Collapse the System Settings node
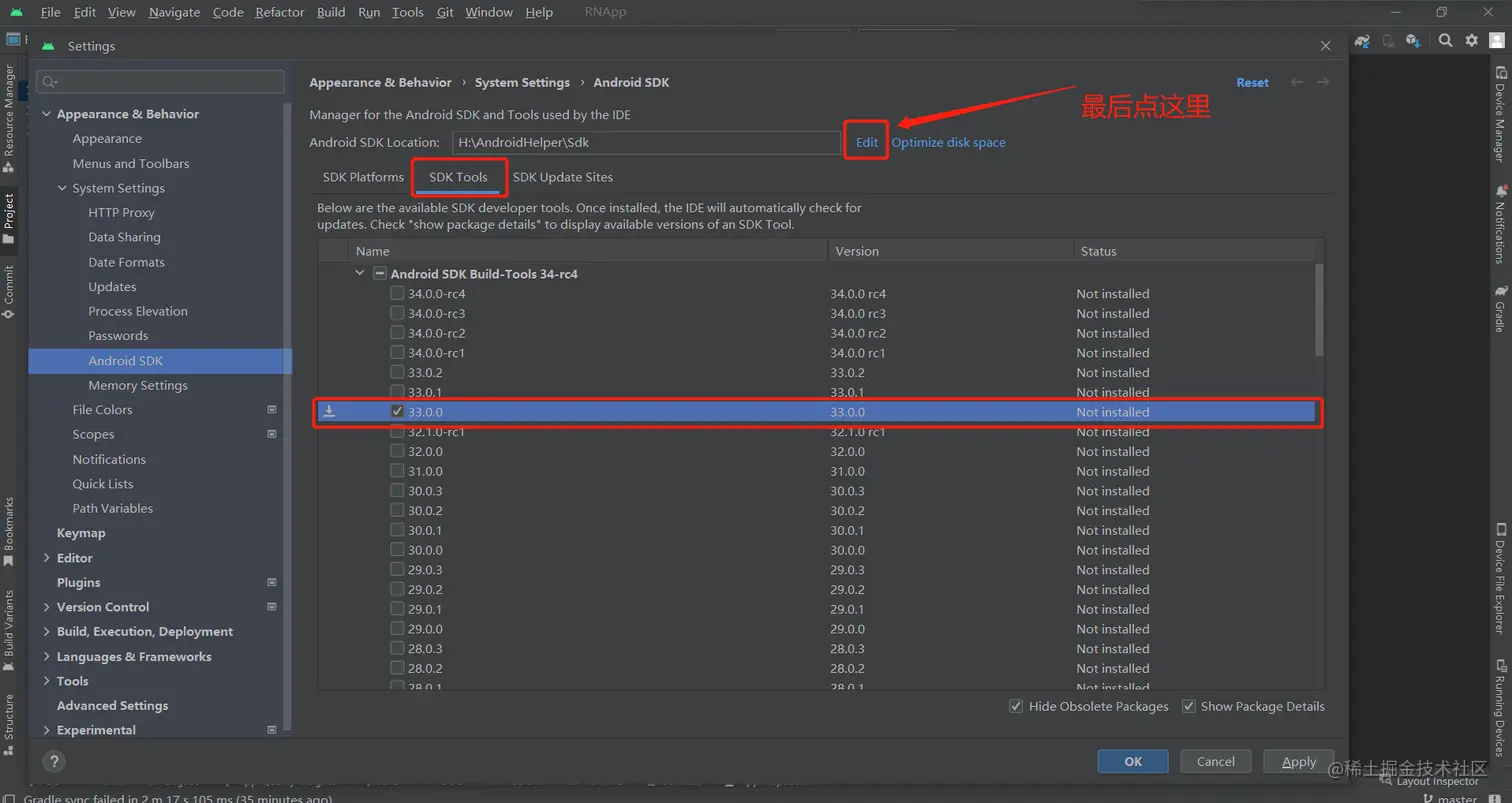1512x803 pixels. coord(62,188)
